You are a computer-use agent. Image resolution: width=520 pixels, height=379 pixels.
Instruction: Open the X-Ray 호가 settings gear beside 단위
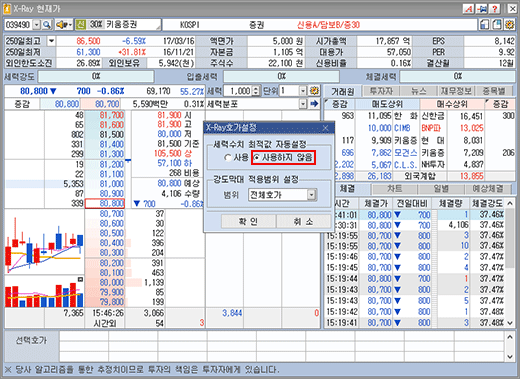(314, 91)
